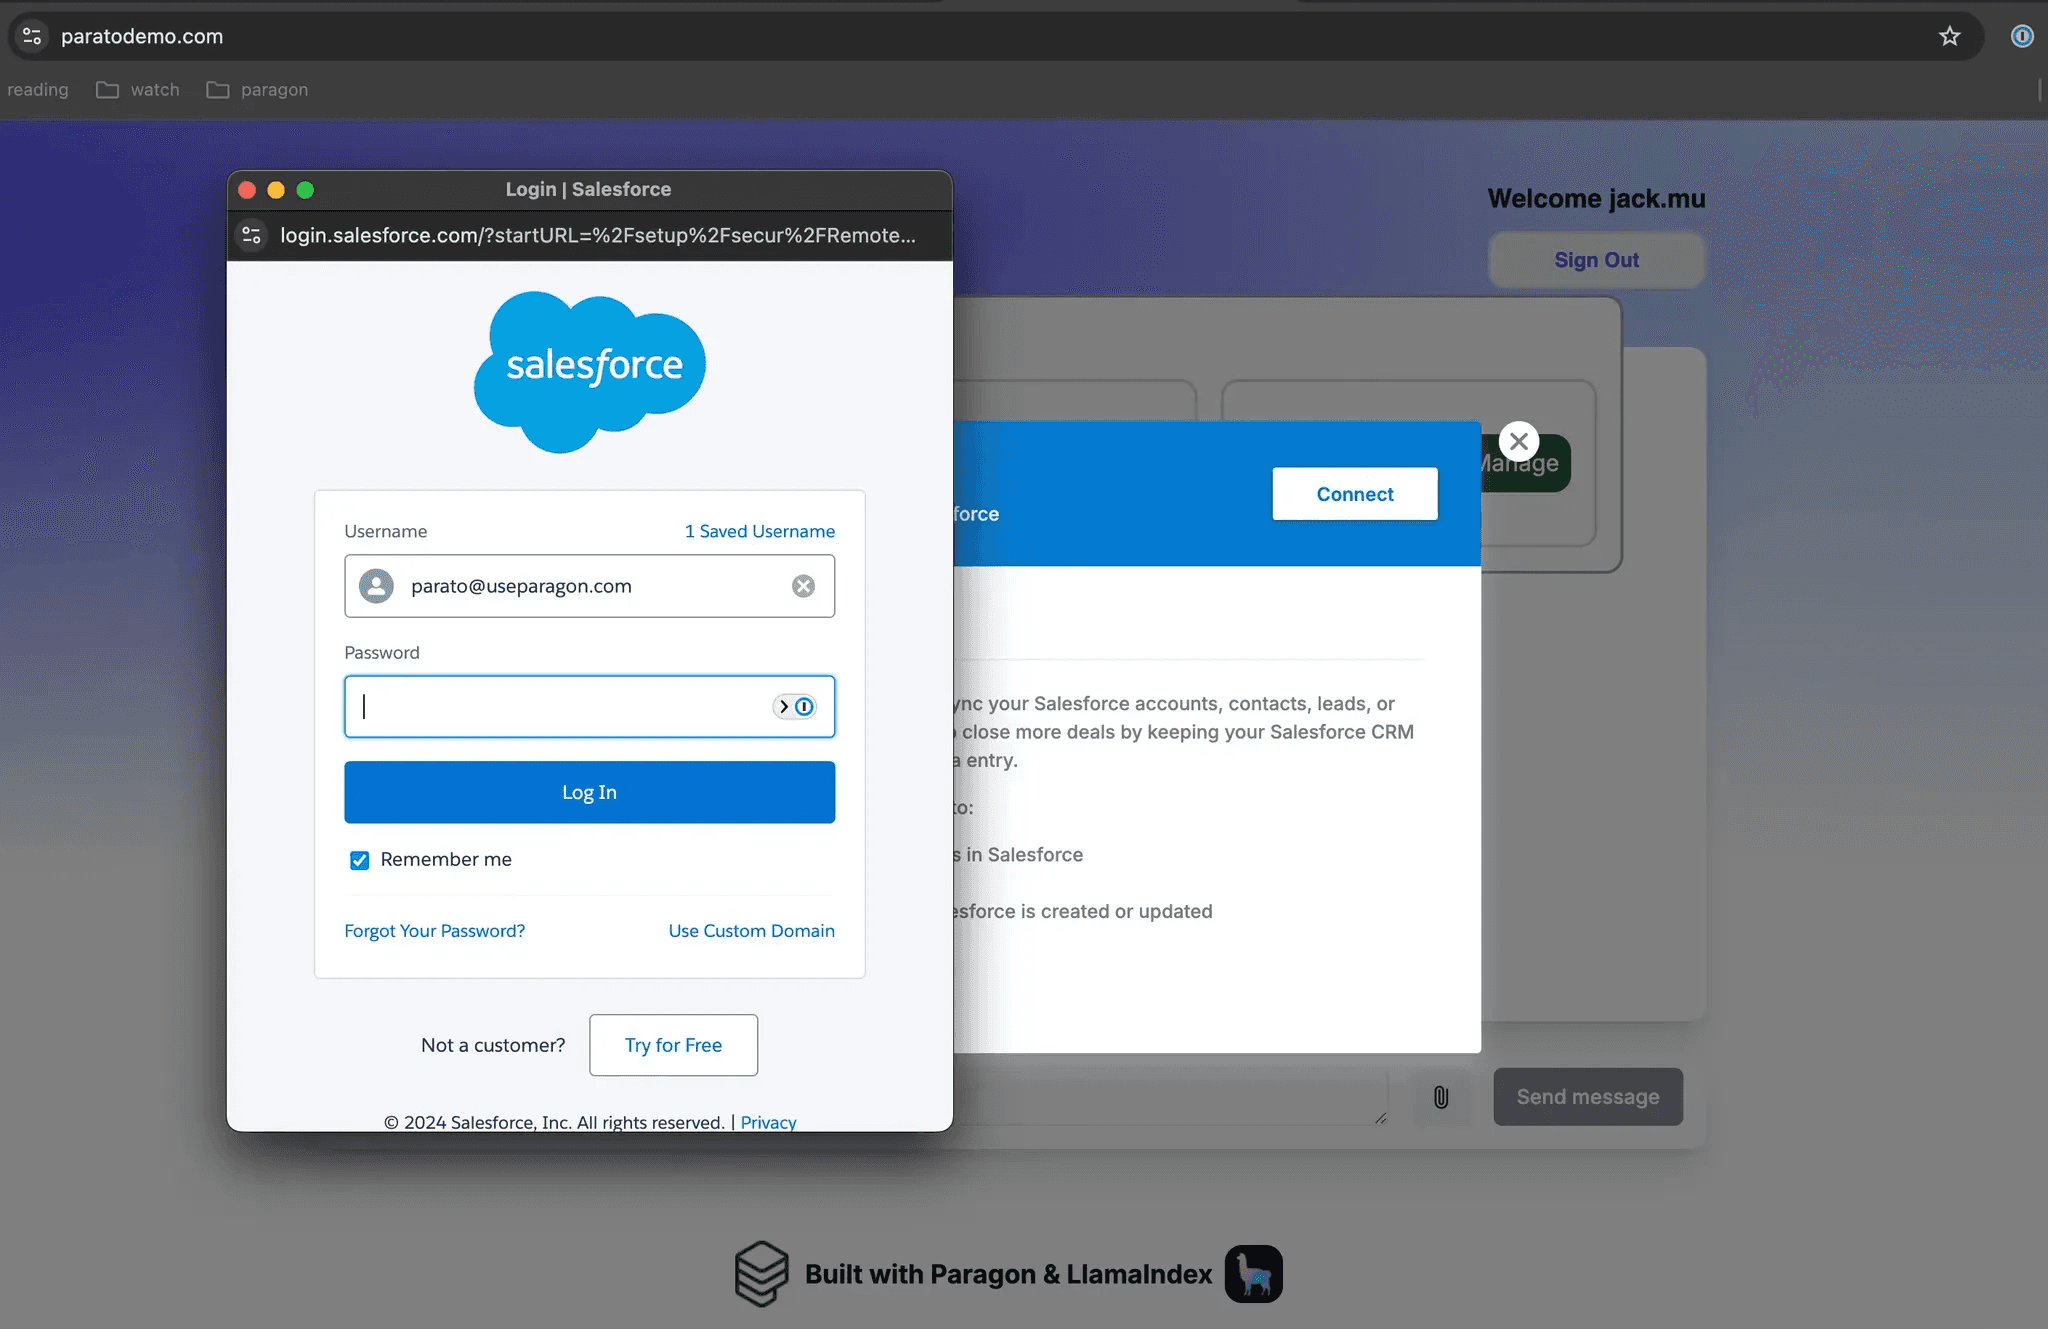Clear the saved username with X icon
This screenshot has width=2048, height=1329.
(x=803, y=586)
